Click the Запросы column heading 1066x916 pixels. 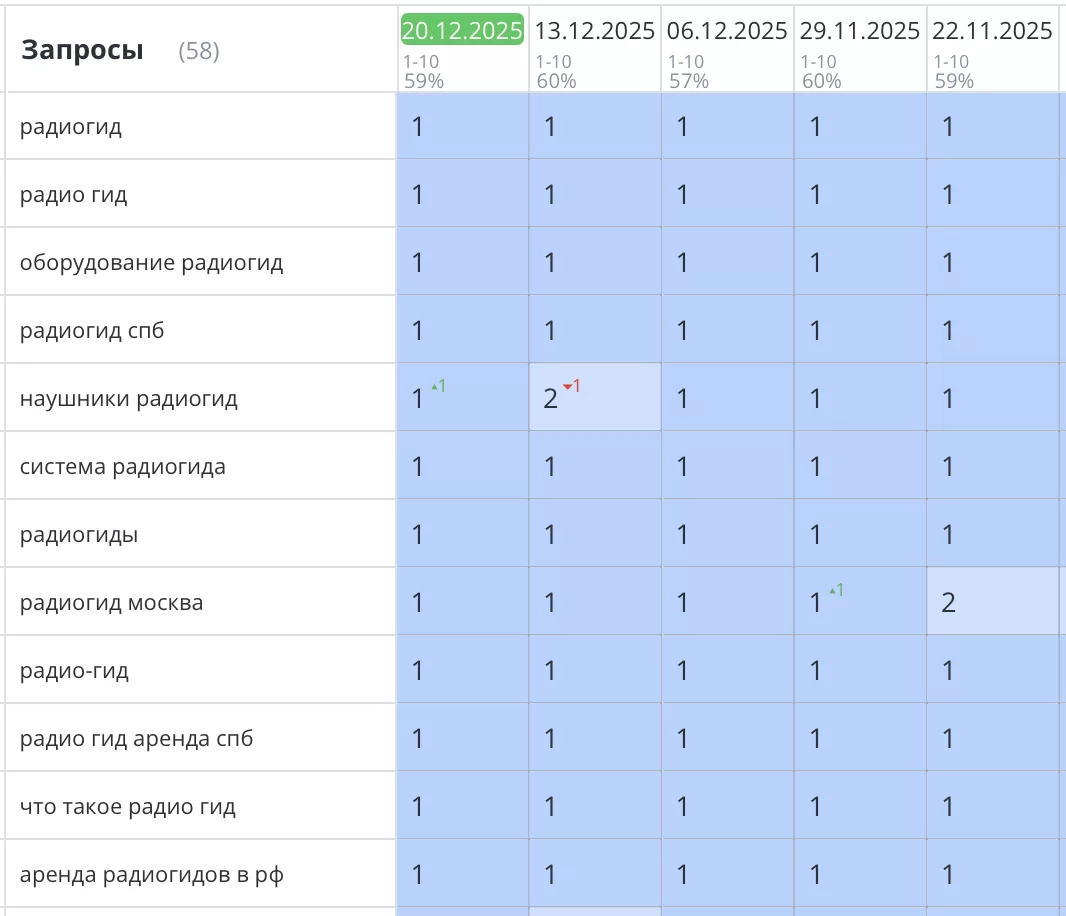coord(82,50)
